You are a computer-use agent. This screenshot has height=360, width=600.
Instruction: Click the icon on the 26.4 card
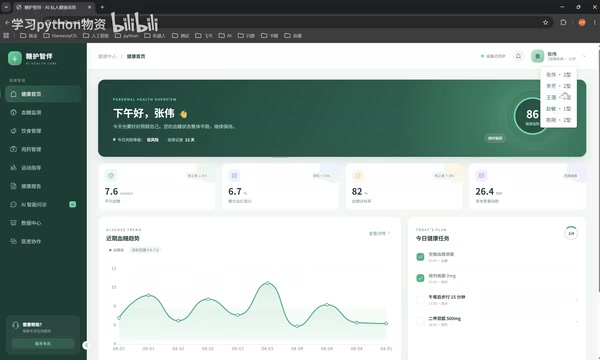click(481, 176)
